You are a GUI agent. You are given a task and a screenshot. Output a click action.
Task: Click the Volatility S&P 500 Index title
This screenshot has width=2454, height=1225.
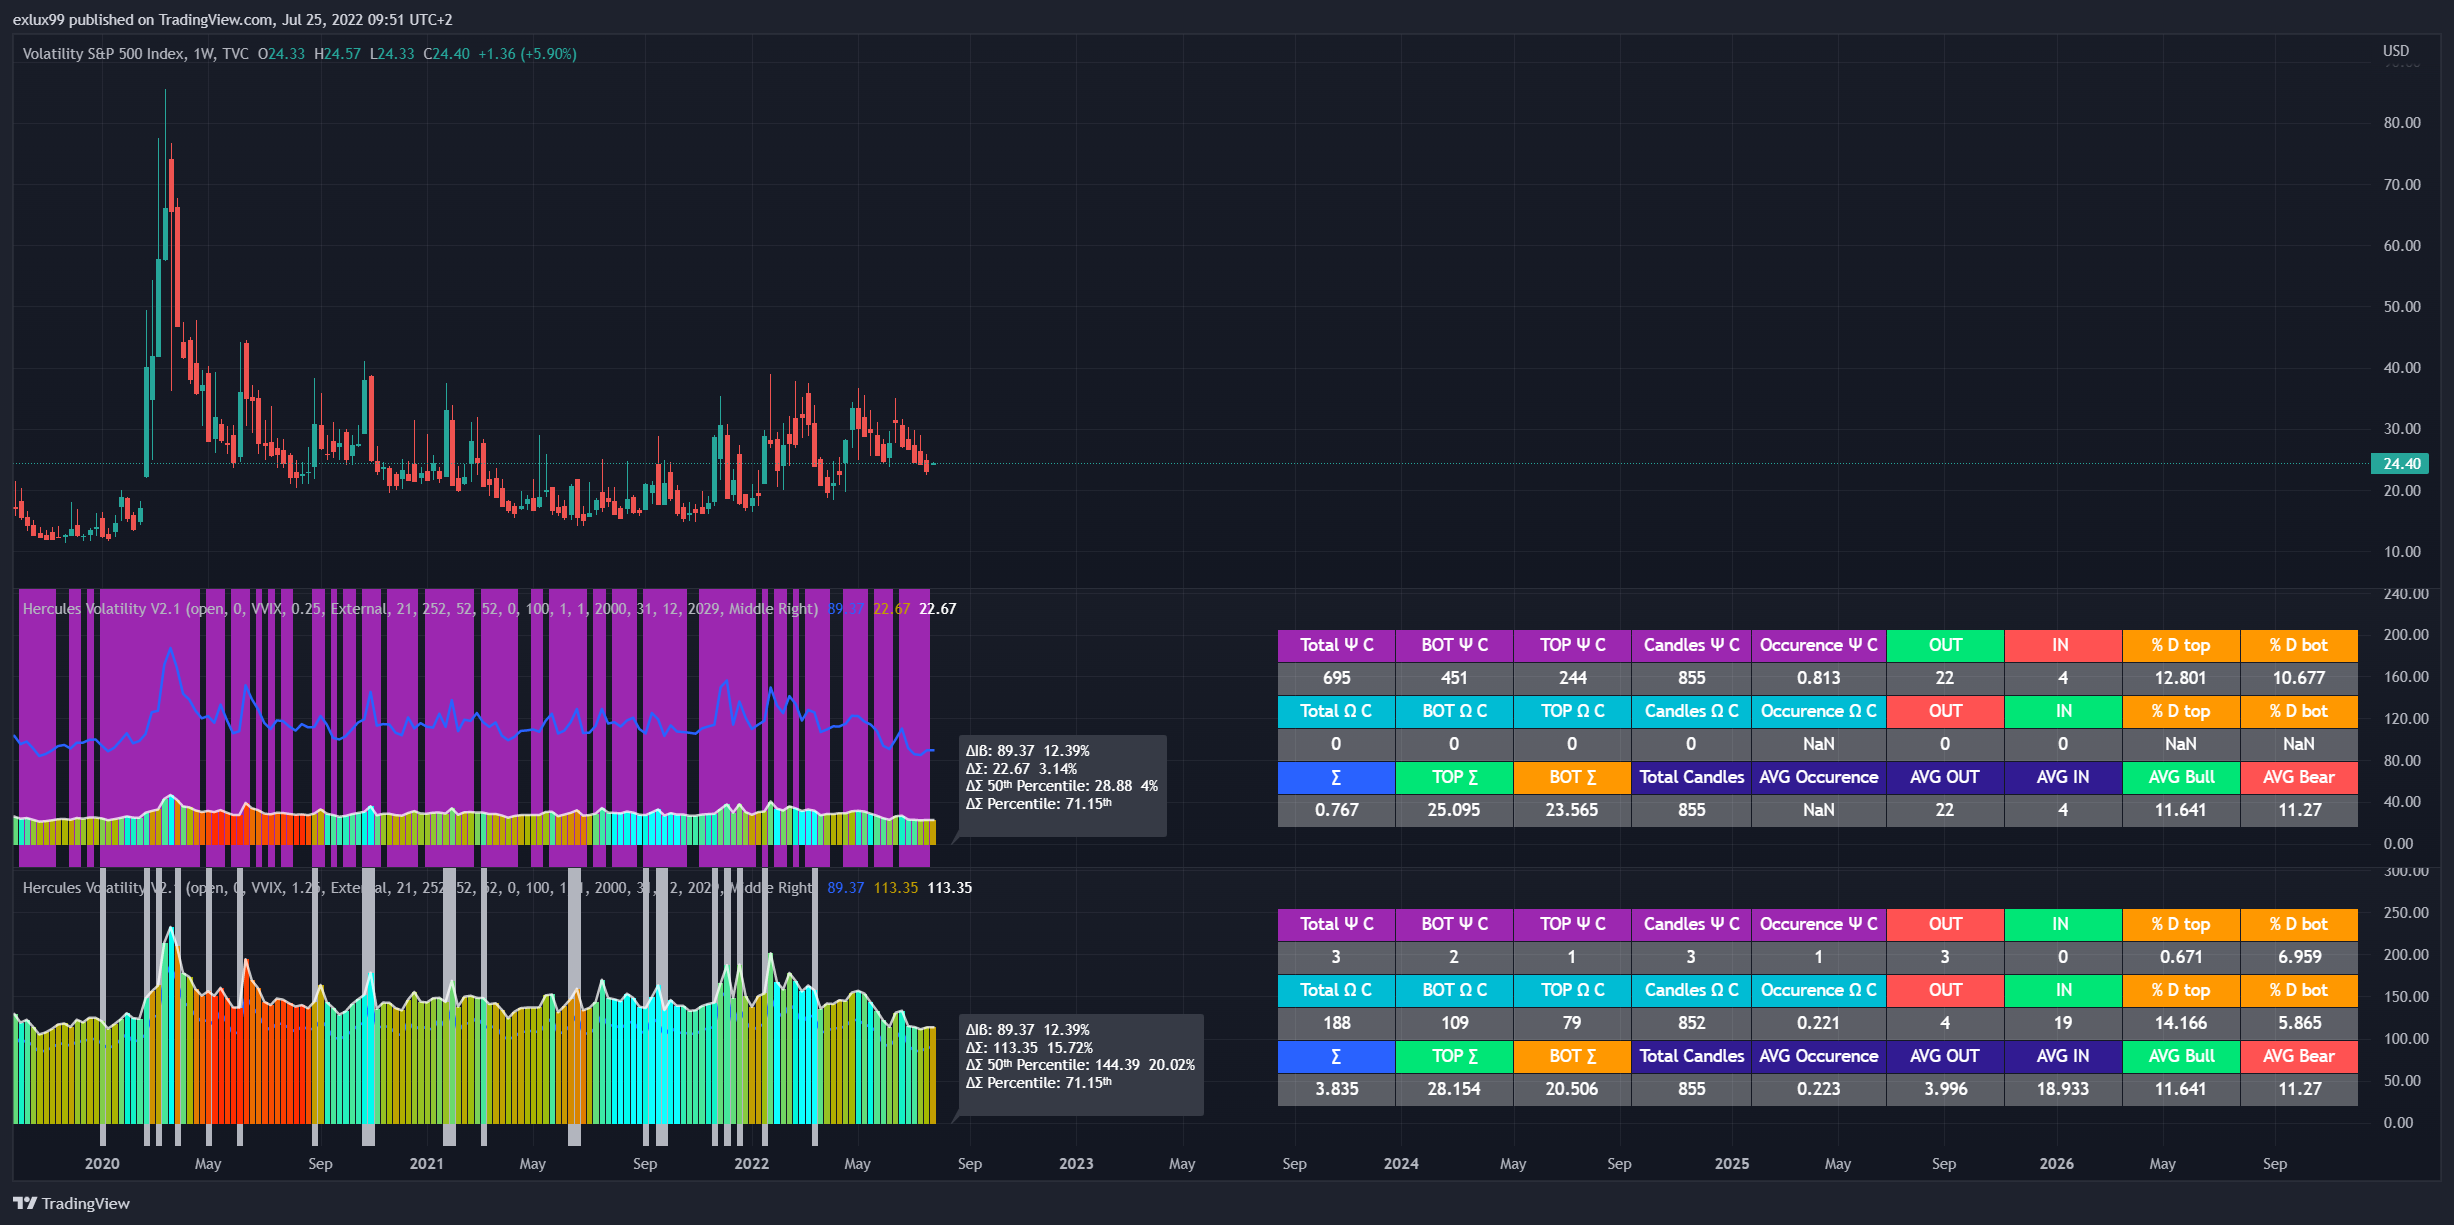pos(103,54)
